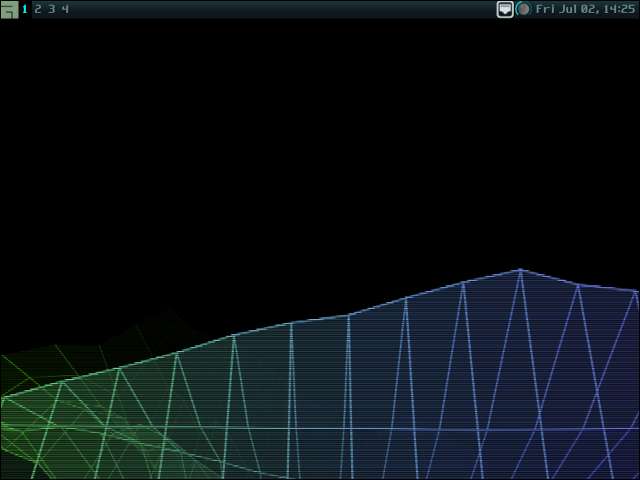
Task: Click the white tray icon beside the clock
Action: tap(505, 9)
